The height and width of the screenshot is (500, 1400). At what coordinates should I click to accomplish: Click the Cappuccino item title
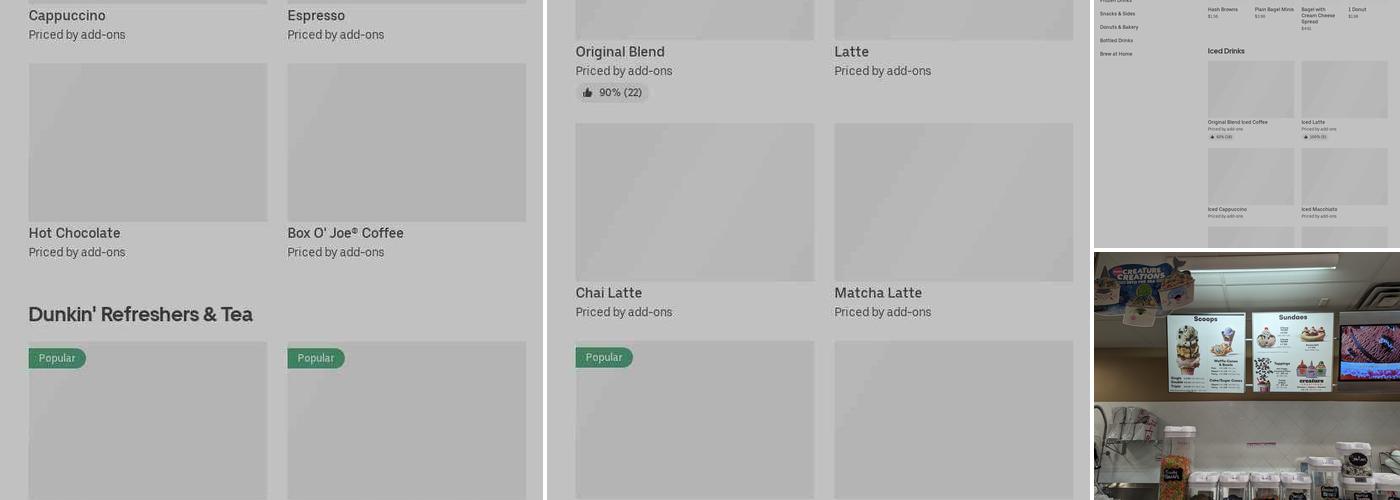tap(67, 16)
